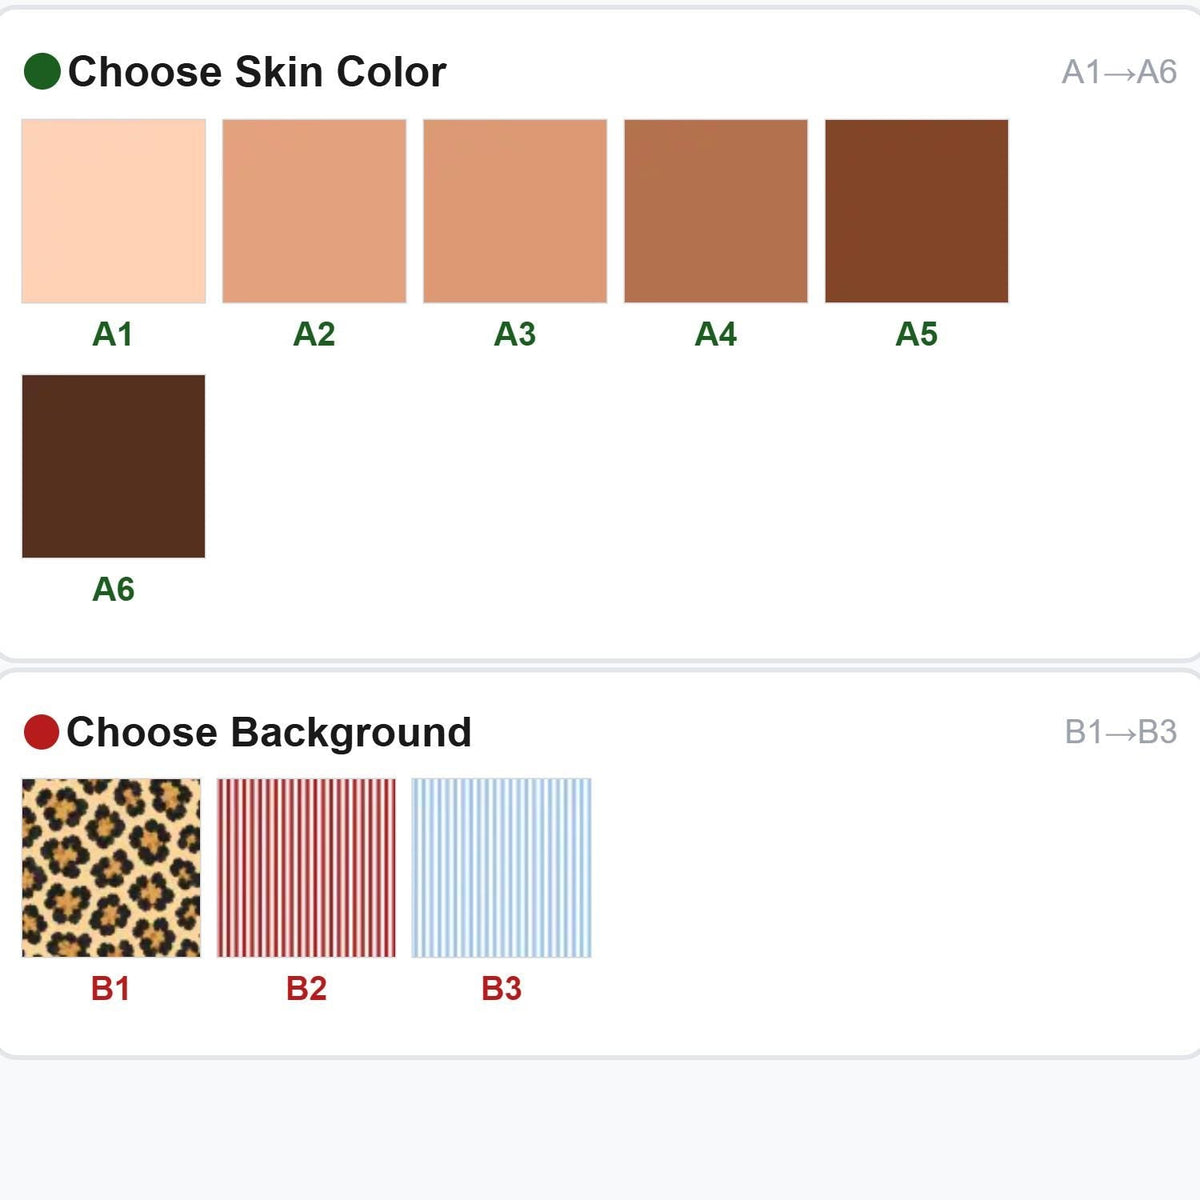Image resolution: width=1200 pixels, height=1200 pixels.
Task: Choose the A2 skin tone swatch
Action: (314, 211)
